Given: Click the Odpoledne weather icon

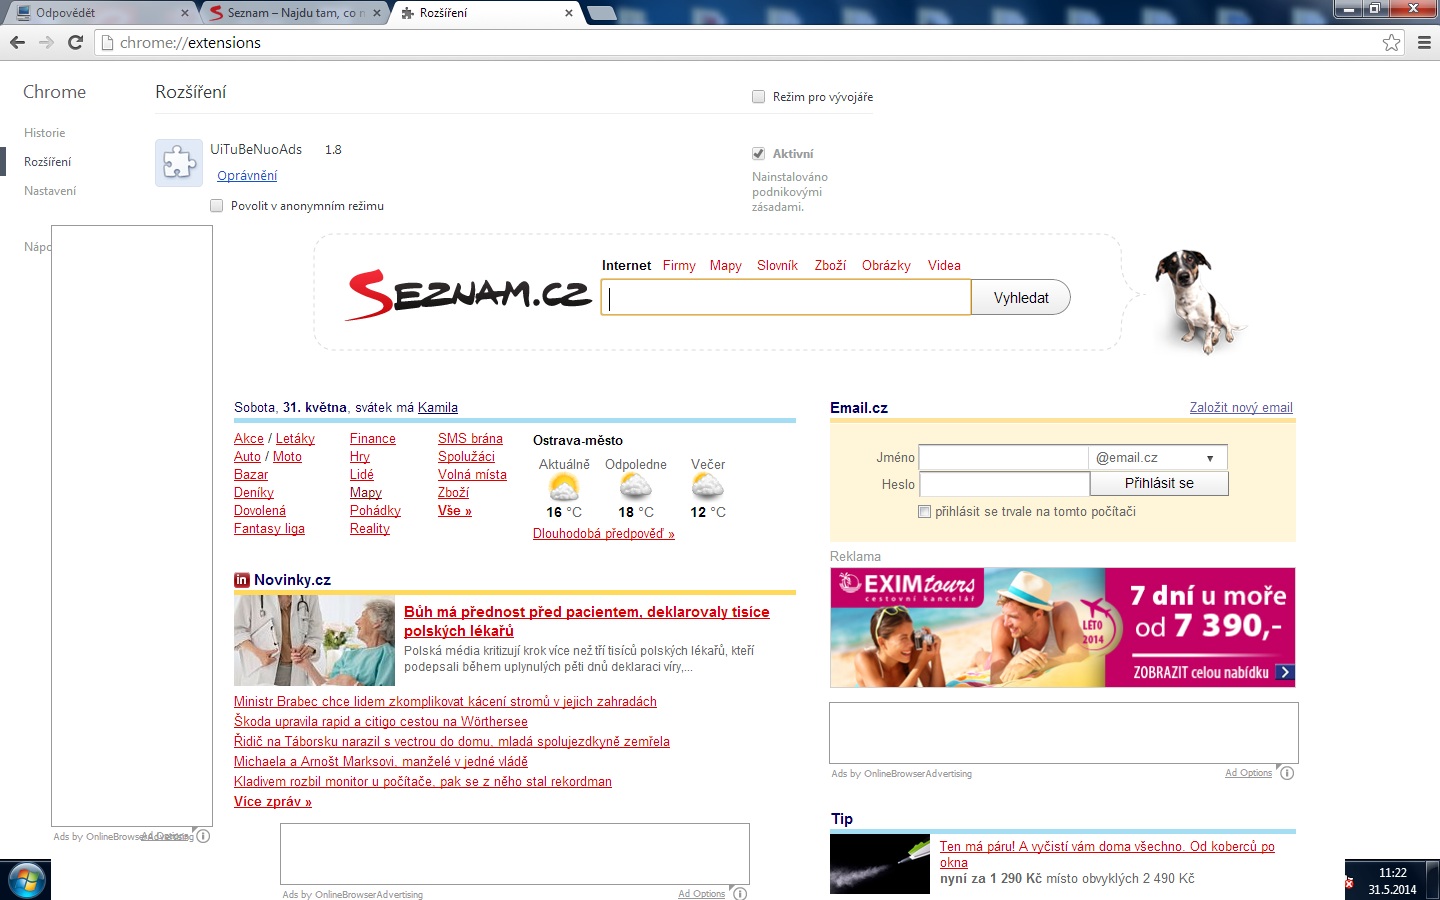Looking at the screenshot, I should click(636, 488).
